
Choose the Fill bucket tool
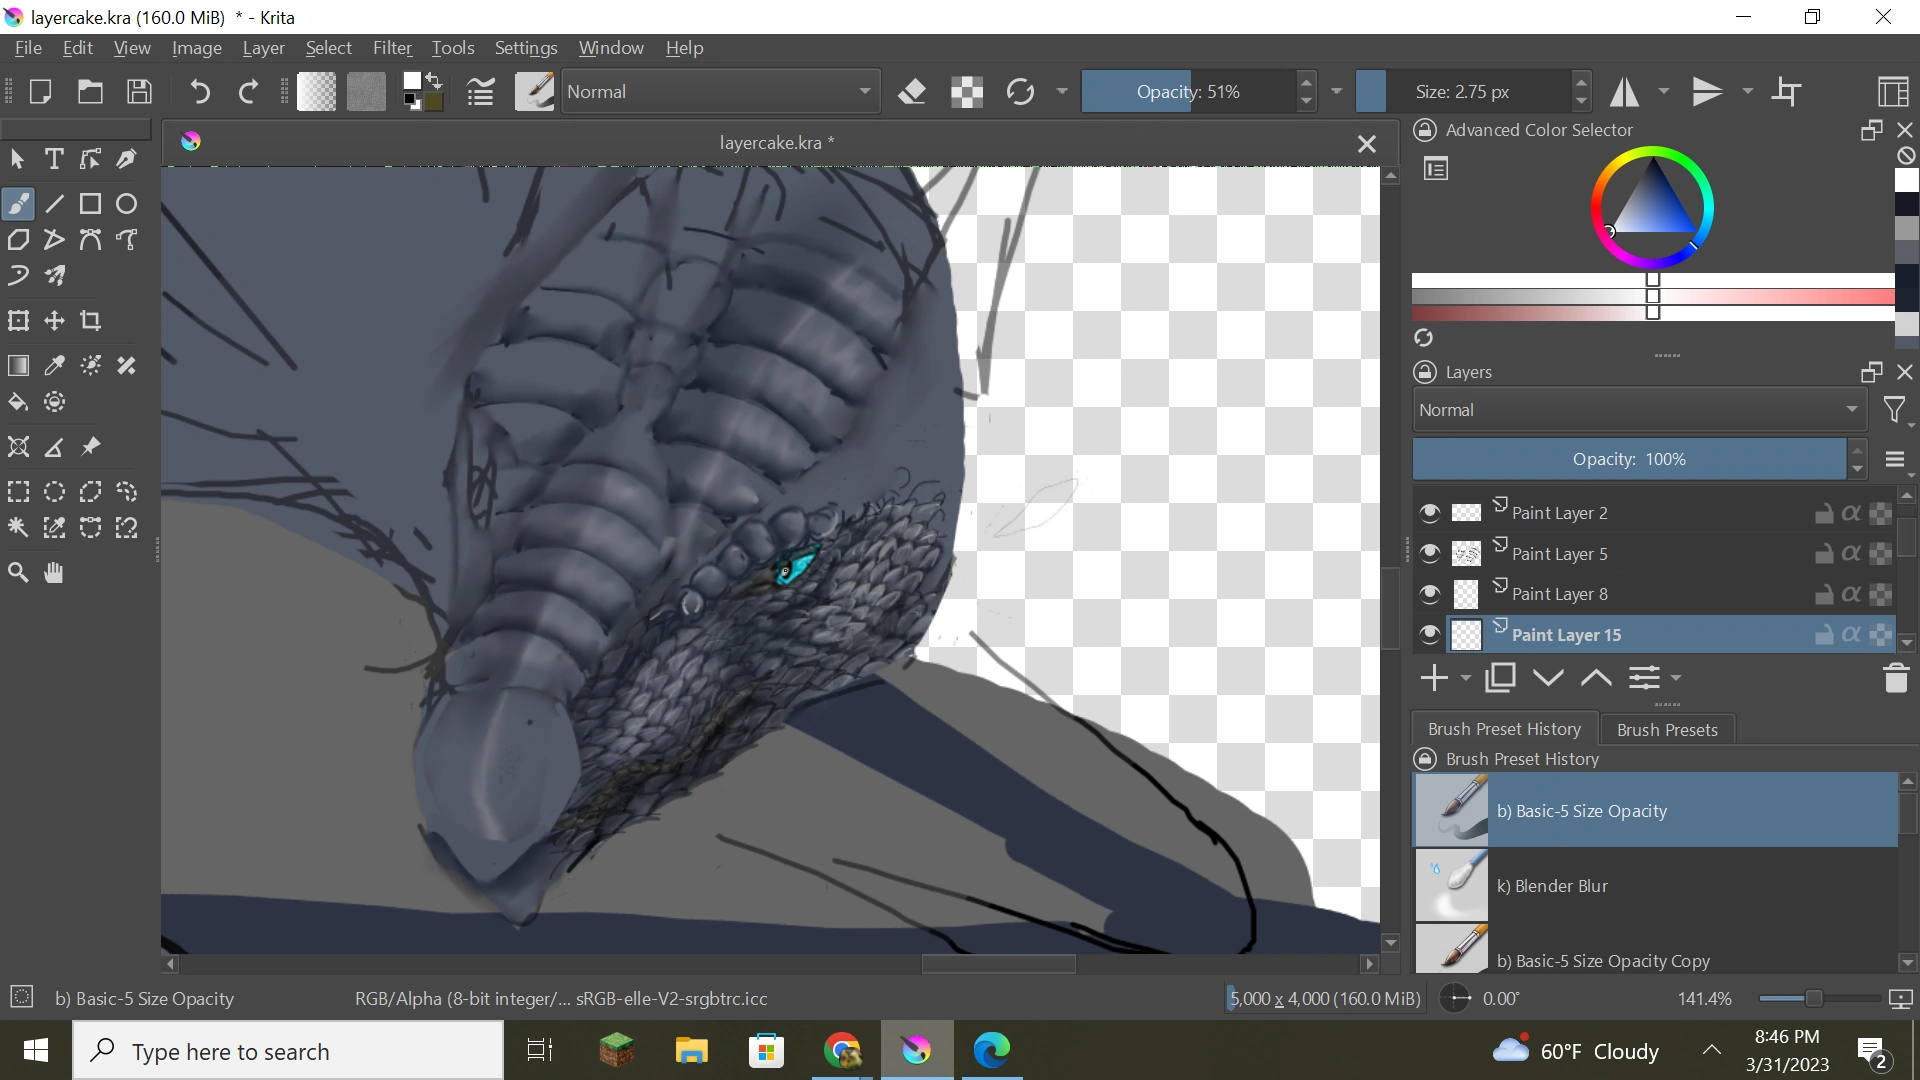[x=18, y=402]
